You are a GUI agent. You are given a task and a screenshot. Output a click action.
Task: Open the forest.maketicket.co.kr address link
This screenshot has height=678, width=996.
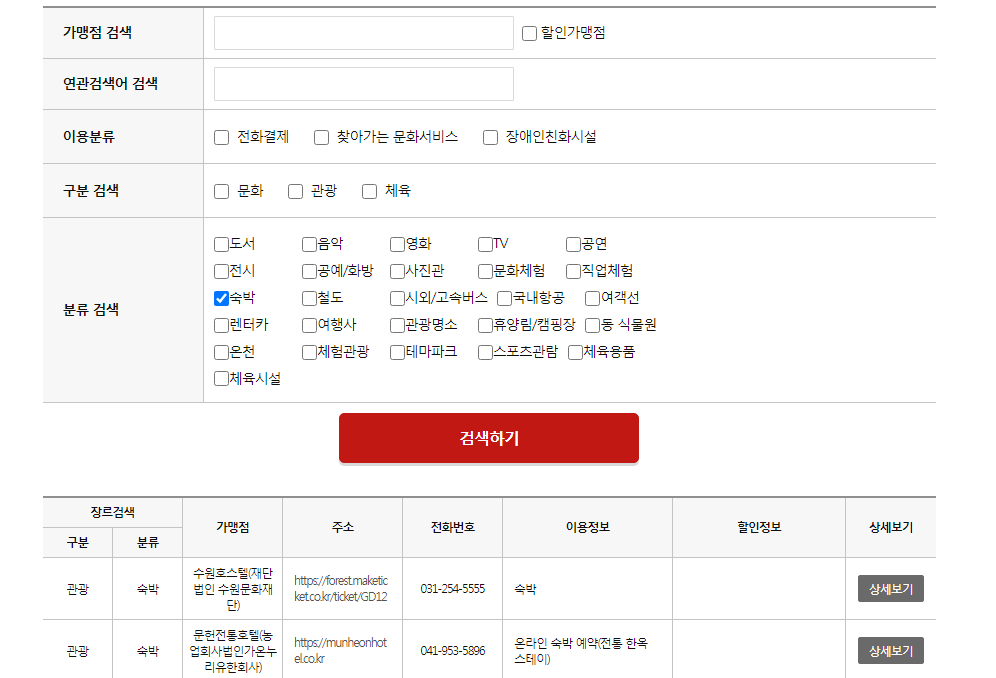click(x=341, y=589)
